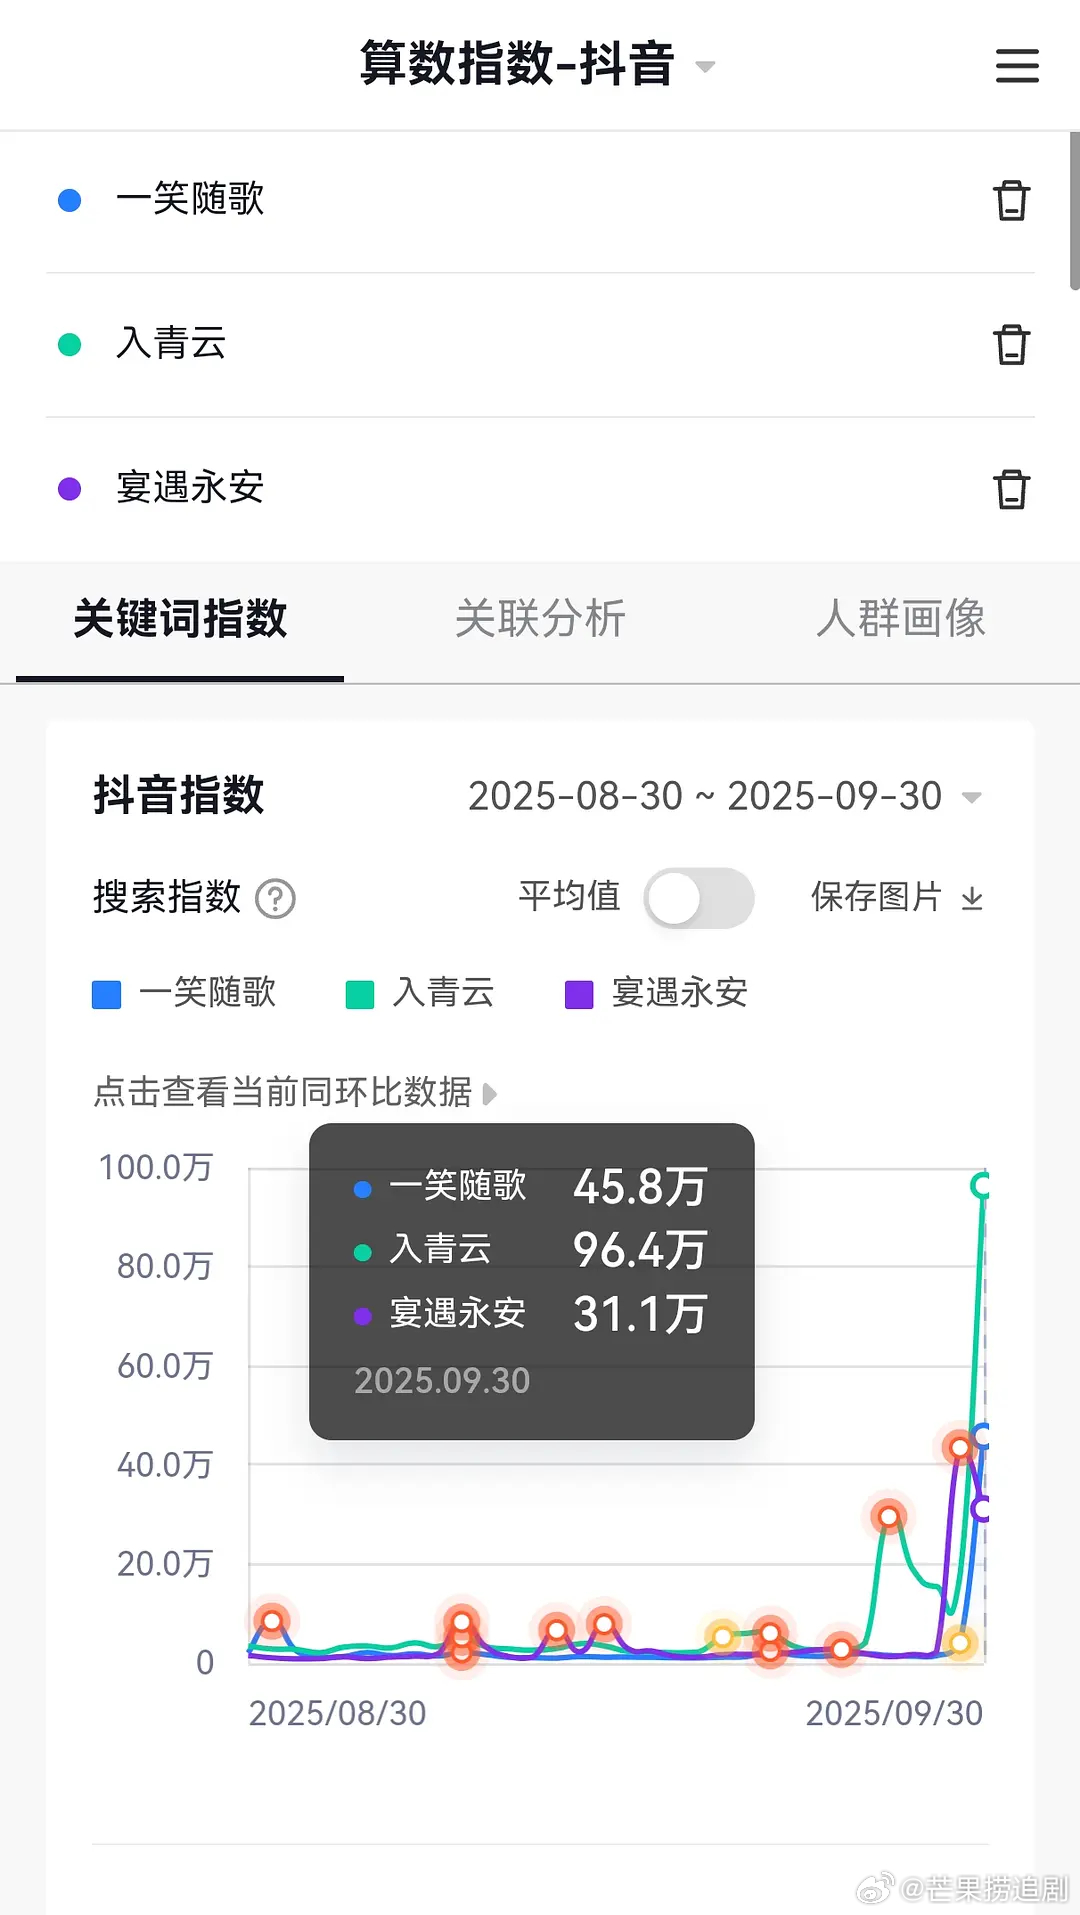Click the 2025/08/30 axis label

coord(337,1713)
